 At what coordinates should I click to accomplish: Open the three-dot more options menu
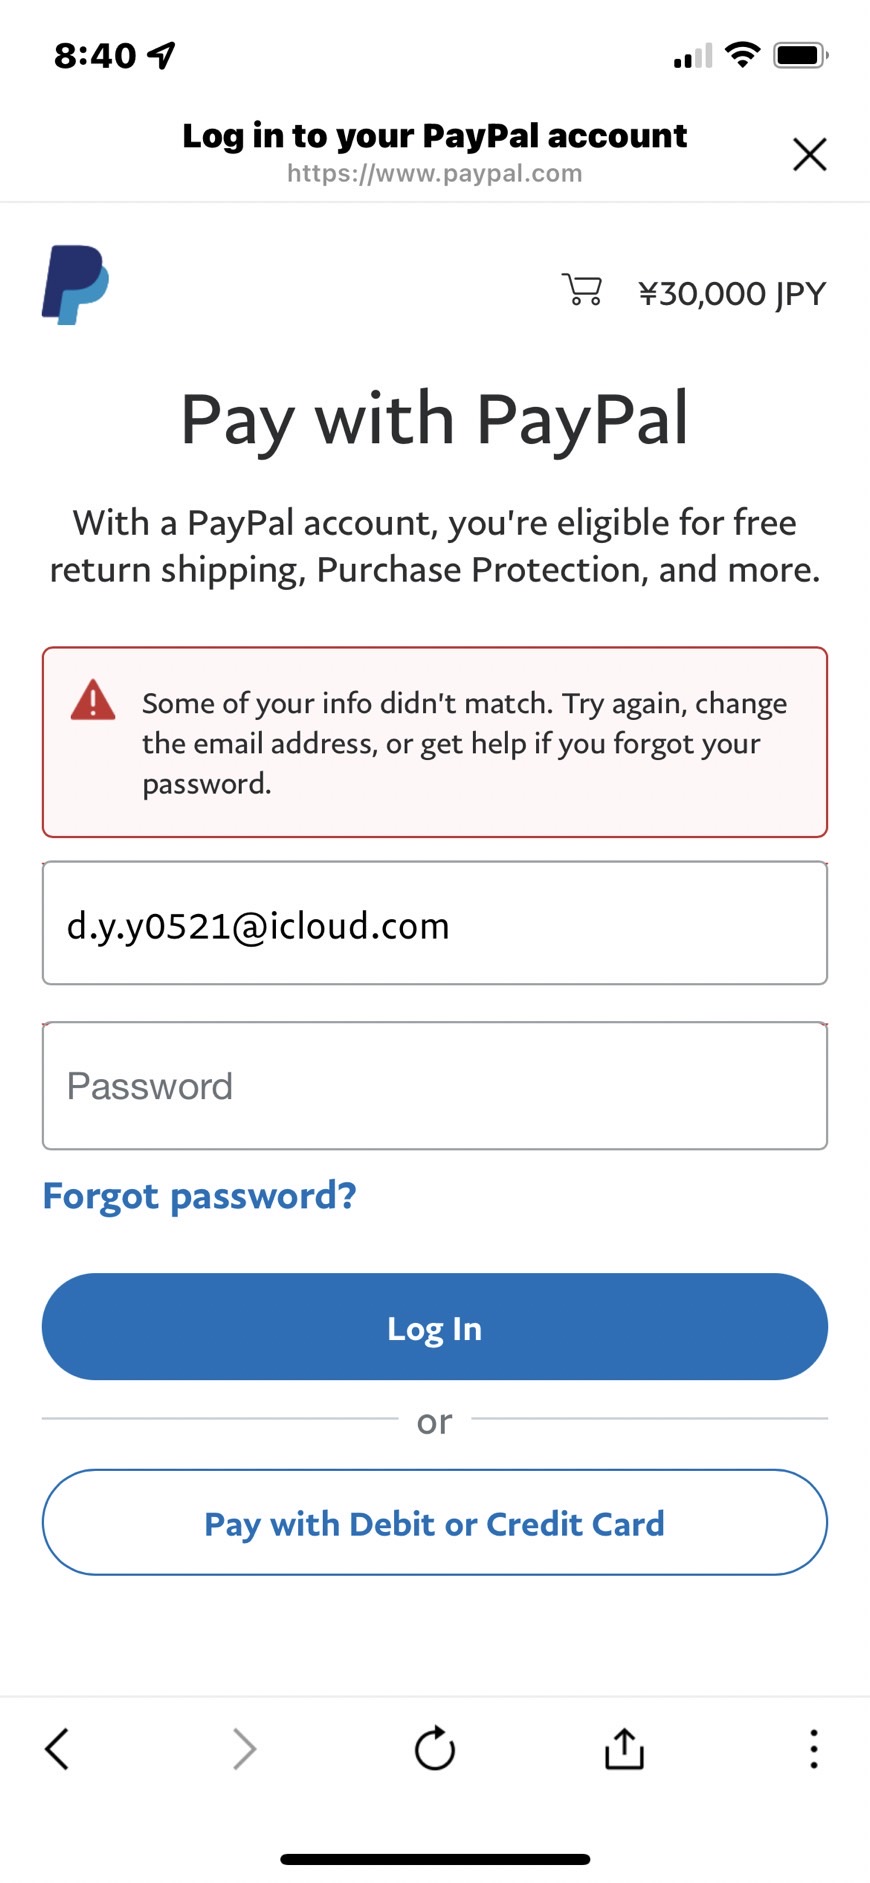(x=814, y=1749)
